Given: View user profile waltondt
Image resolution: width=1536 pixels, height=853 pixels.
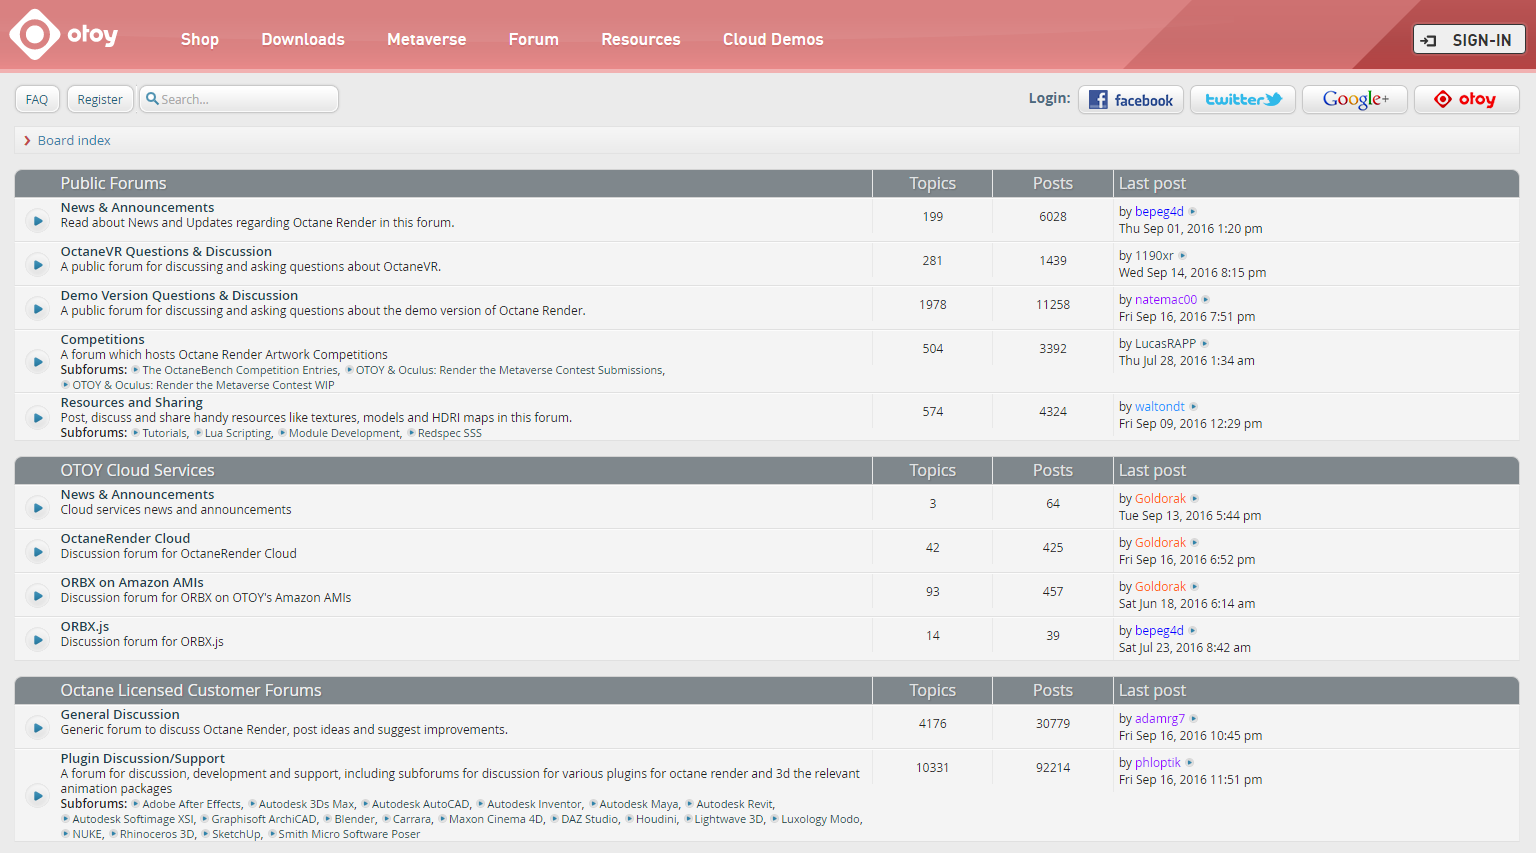Looking at the screenshot, I should [1160, 407].
